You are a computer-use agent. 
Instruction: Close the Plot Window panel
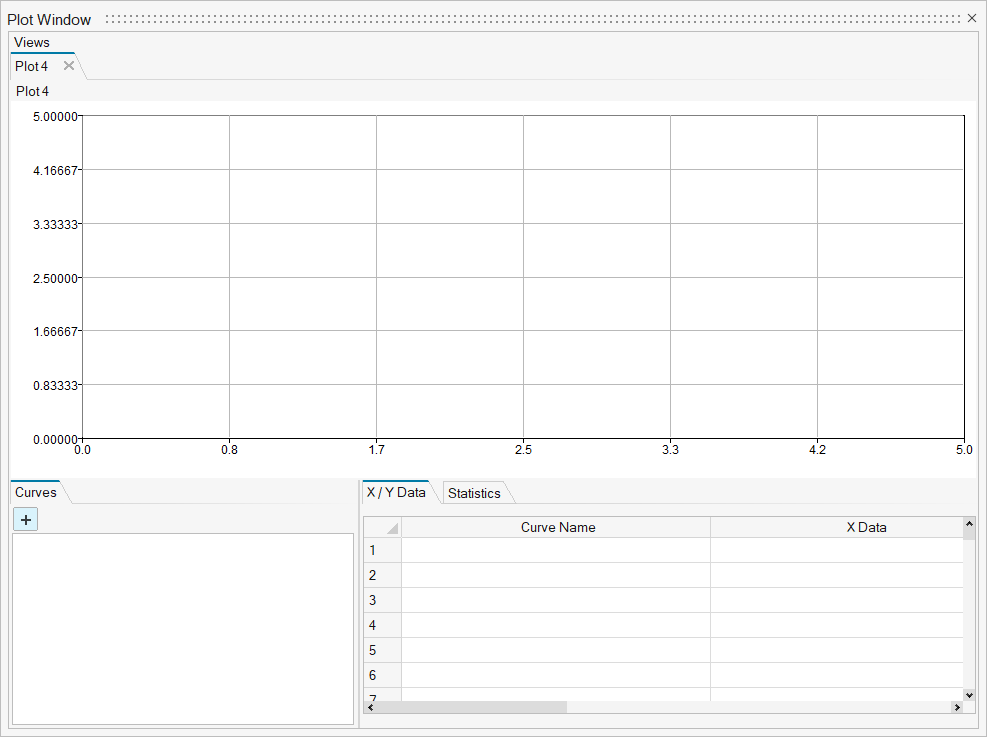coord(972,18)
